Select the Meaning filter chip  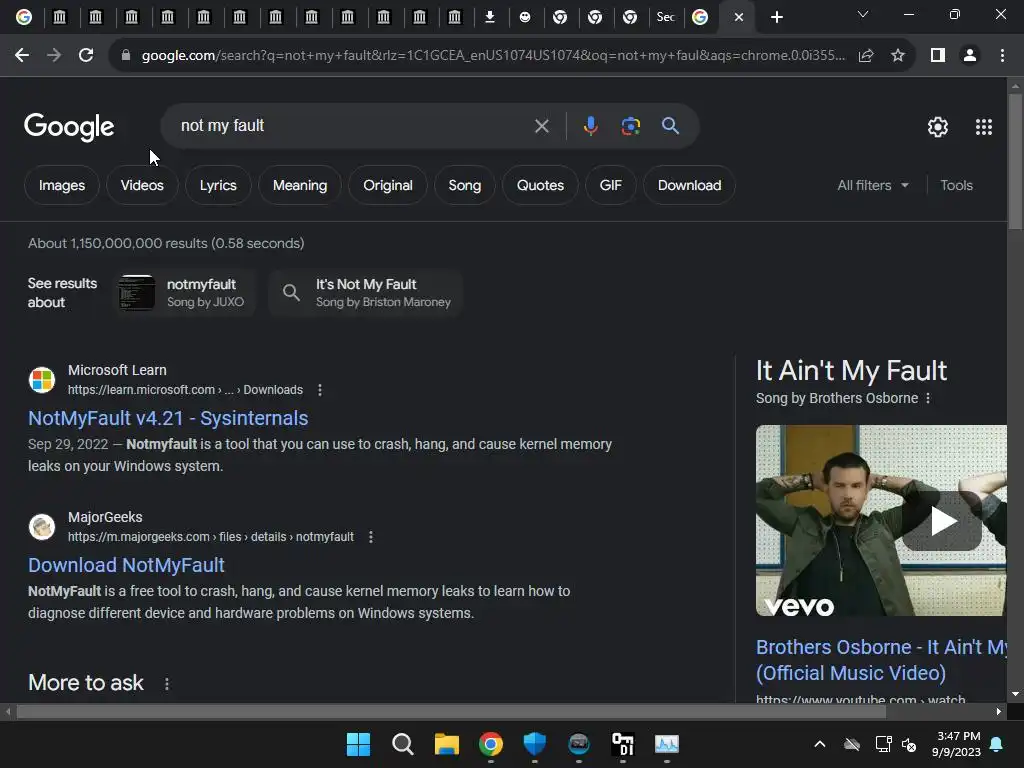click(300, 185)
